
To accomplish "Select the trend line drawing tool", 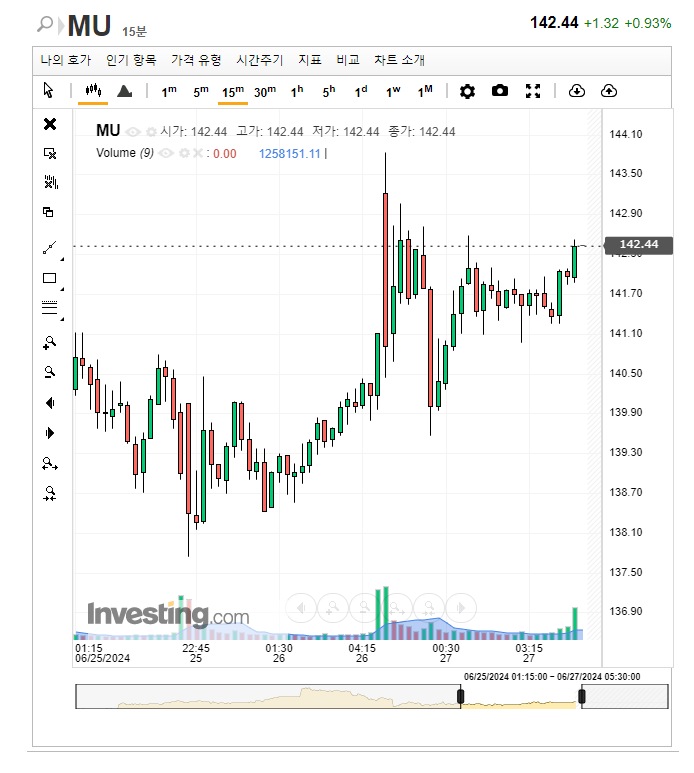I will pos(49,247).
